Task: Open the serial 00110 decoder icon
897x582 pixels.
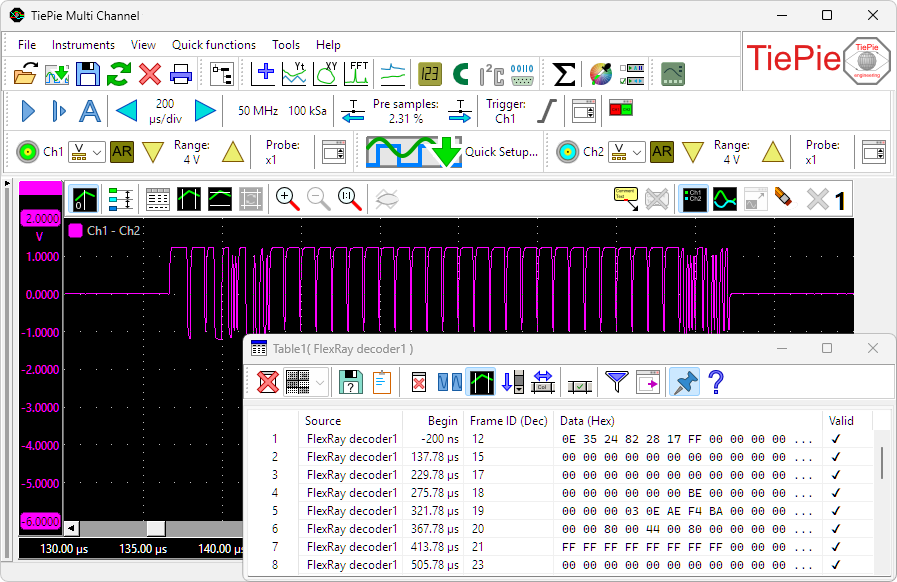Action: pos(522,74)
